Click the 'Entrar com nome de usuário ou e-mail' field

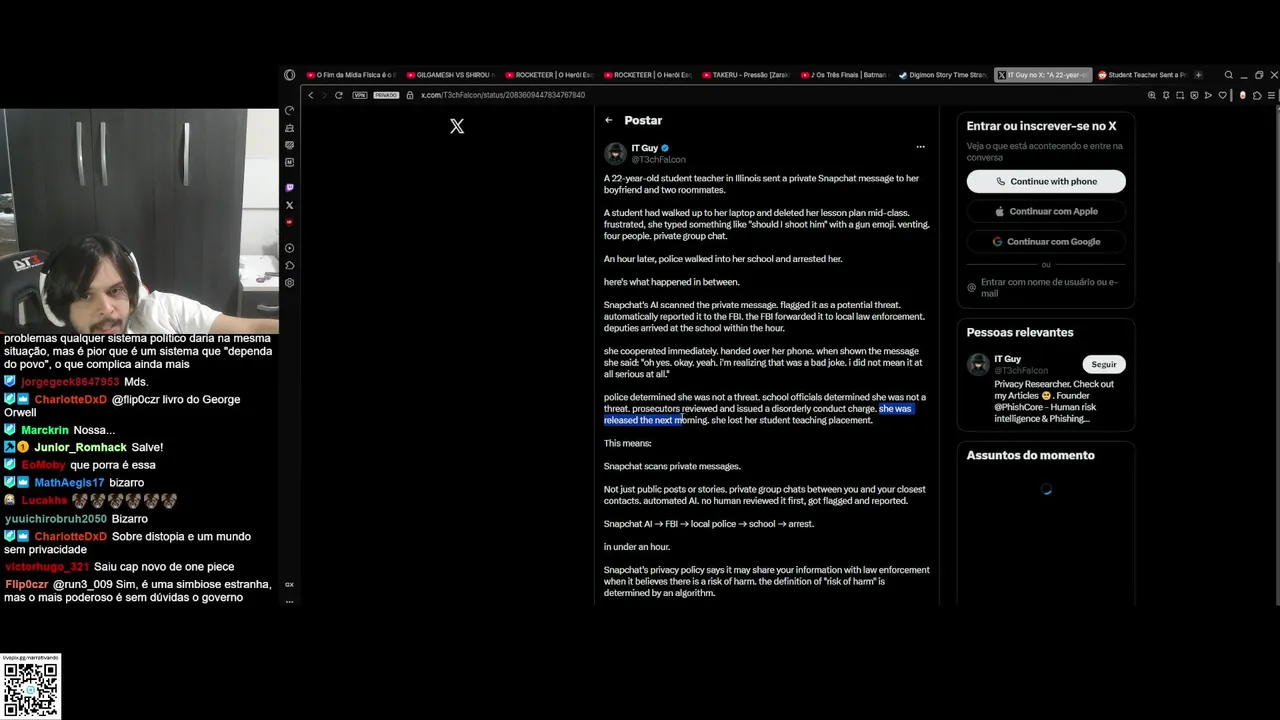1046,287
